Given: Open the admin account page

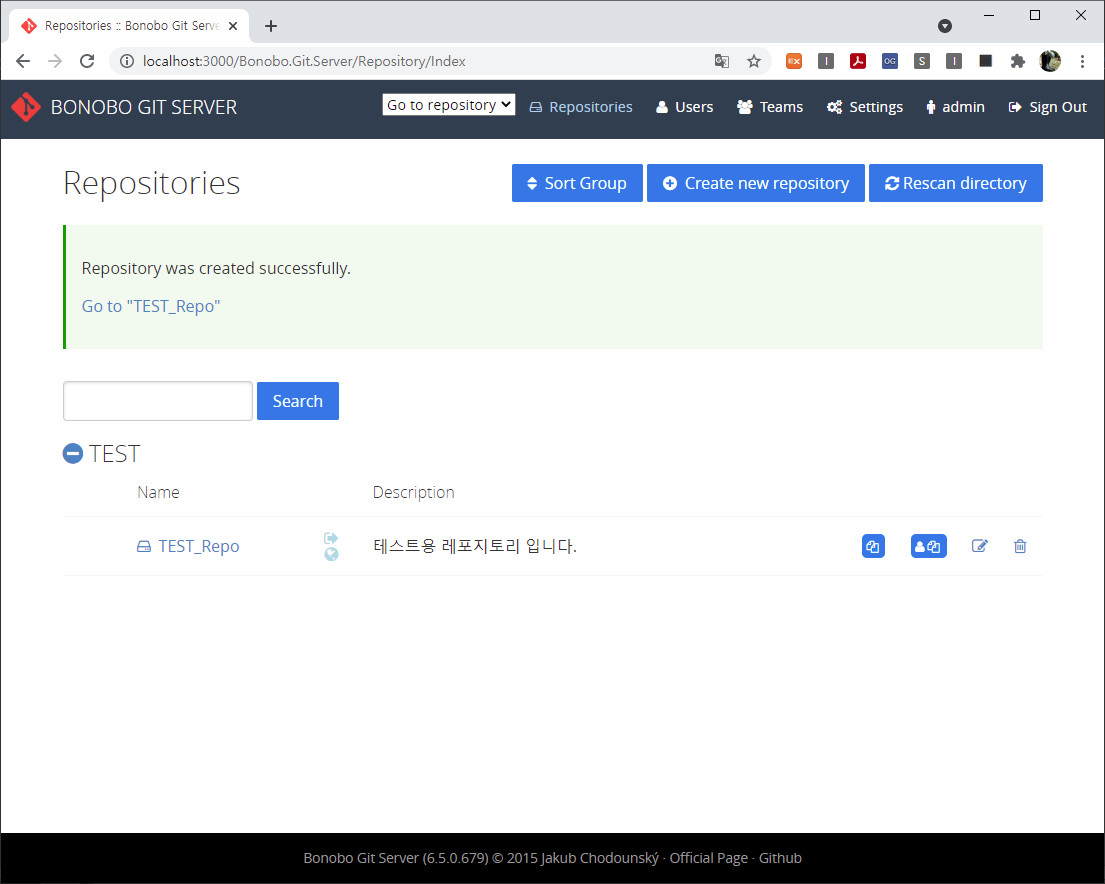Looking at the screenshot, I should (x=955, y=107).
